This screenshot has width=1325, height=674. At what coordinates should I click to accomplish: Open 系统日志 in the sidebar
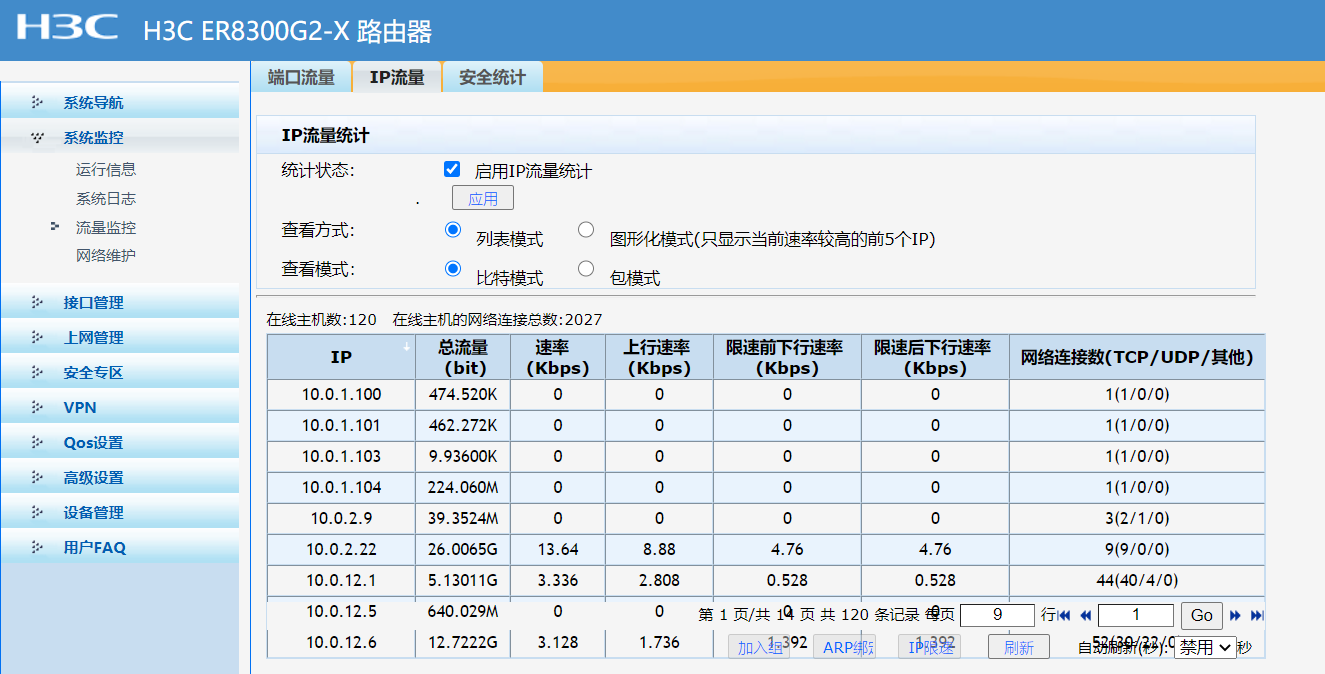point(106,199)
